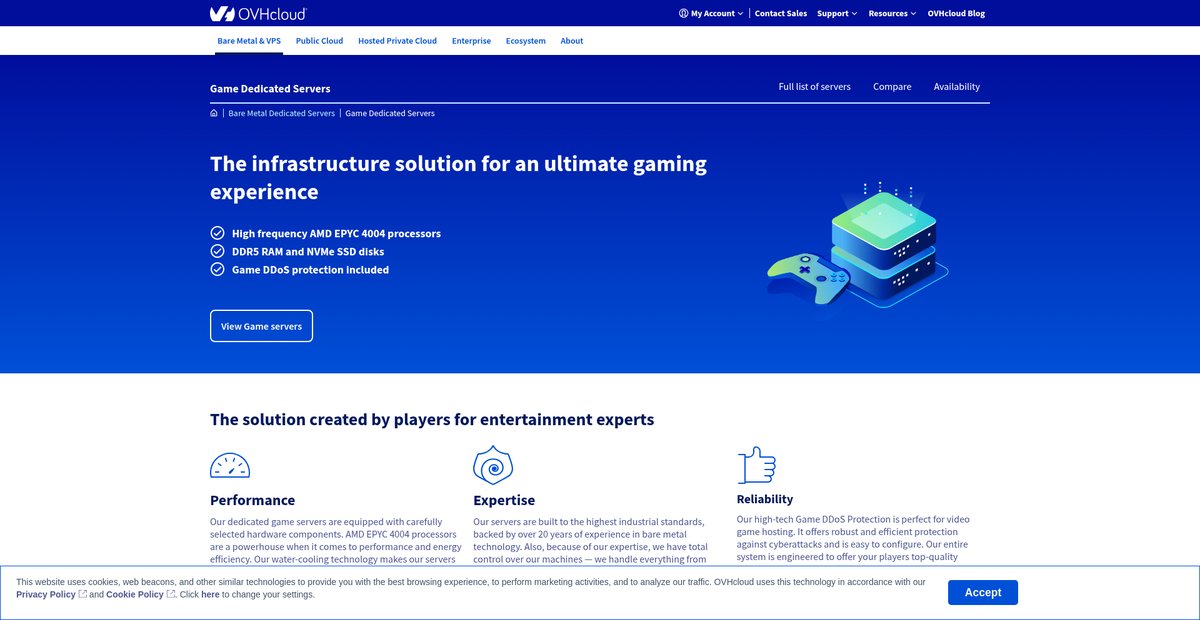Click 'here' to change cookie settings
Viewport: 1200px width, 620px height.
click(x=210, y=594)
